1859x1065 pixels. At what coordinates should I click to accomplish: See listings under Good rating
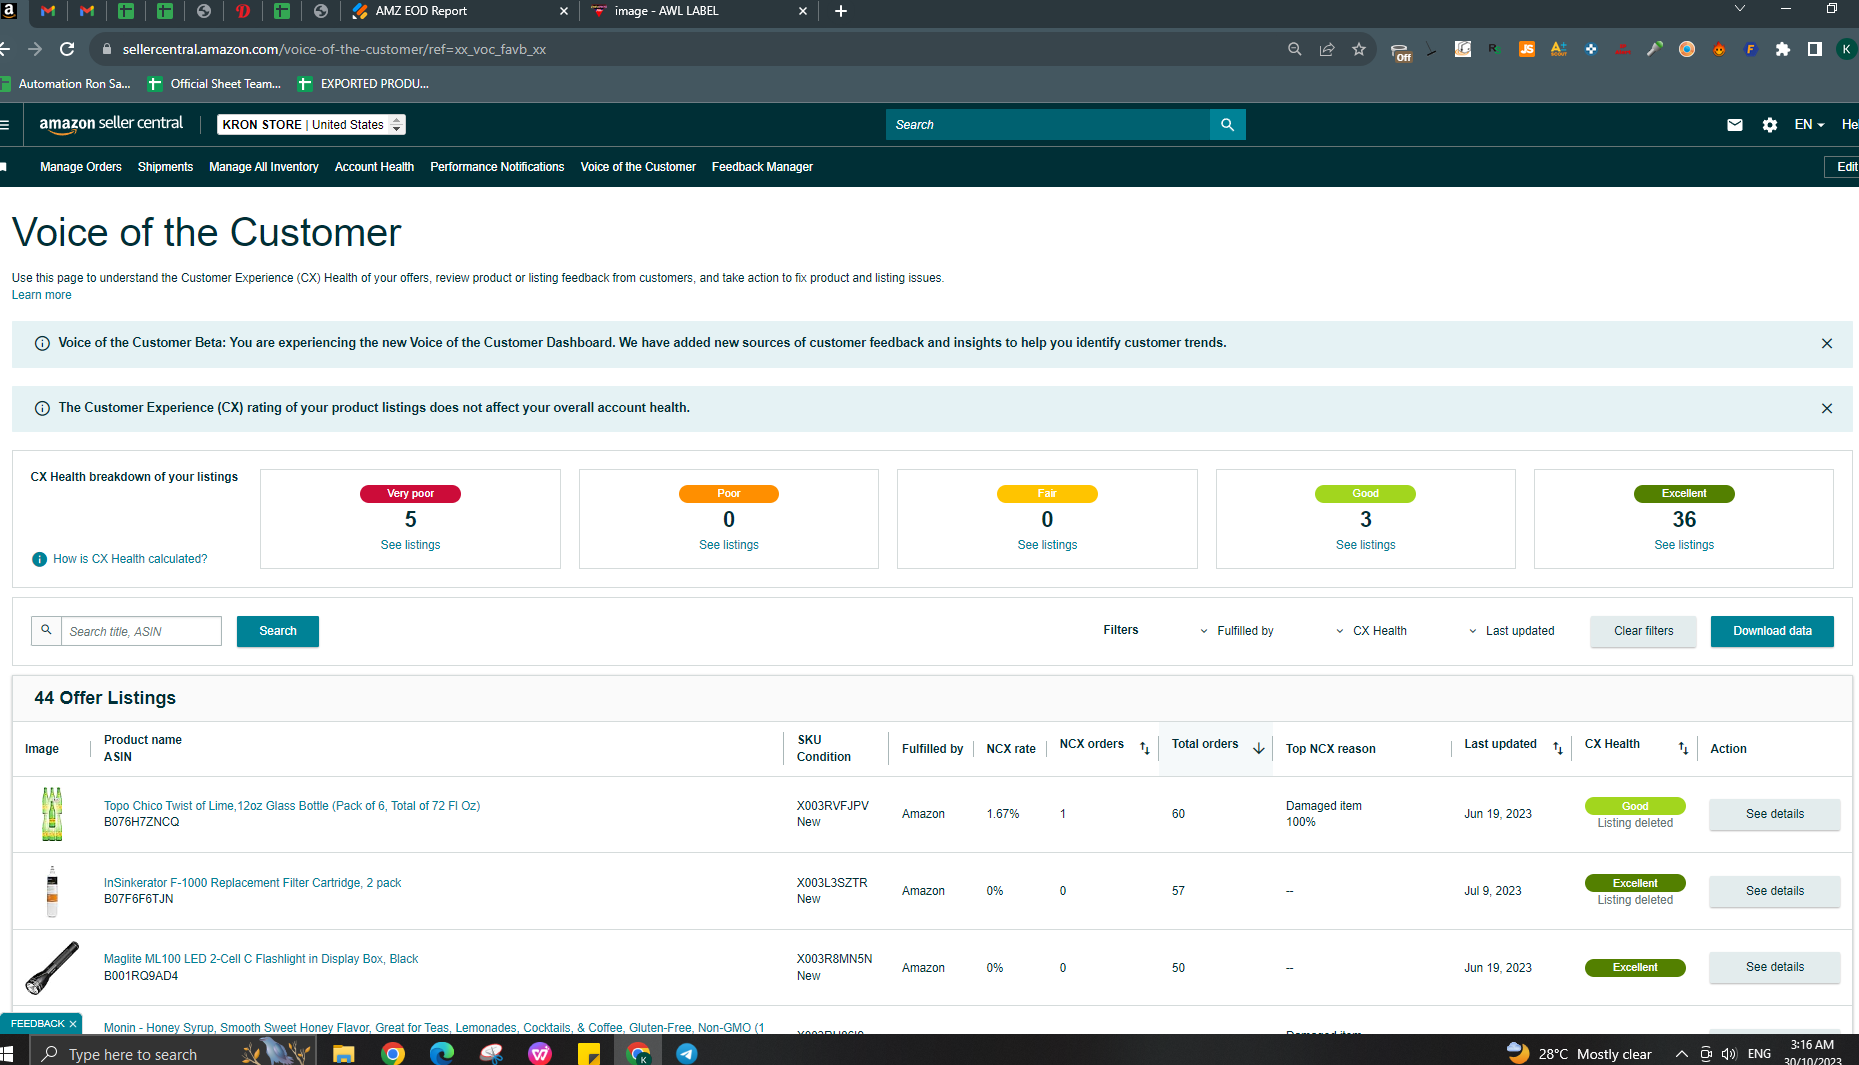coord(1366,545)
